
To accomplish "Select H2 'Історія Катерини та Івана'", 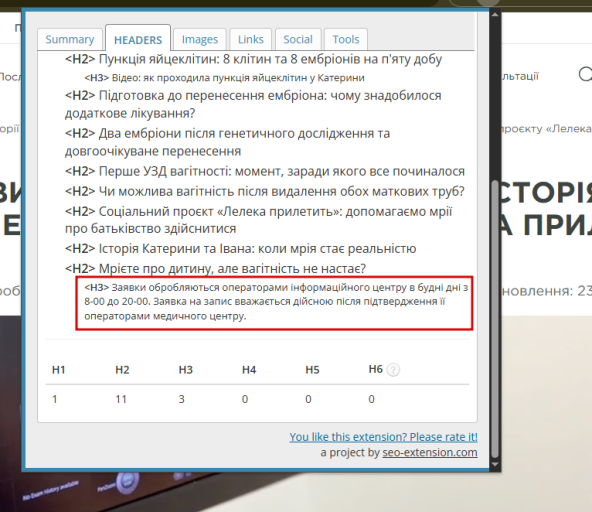I will [x=240, y=249].
